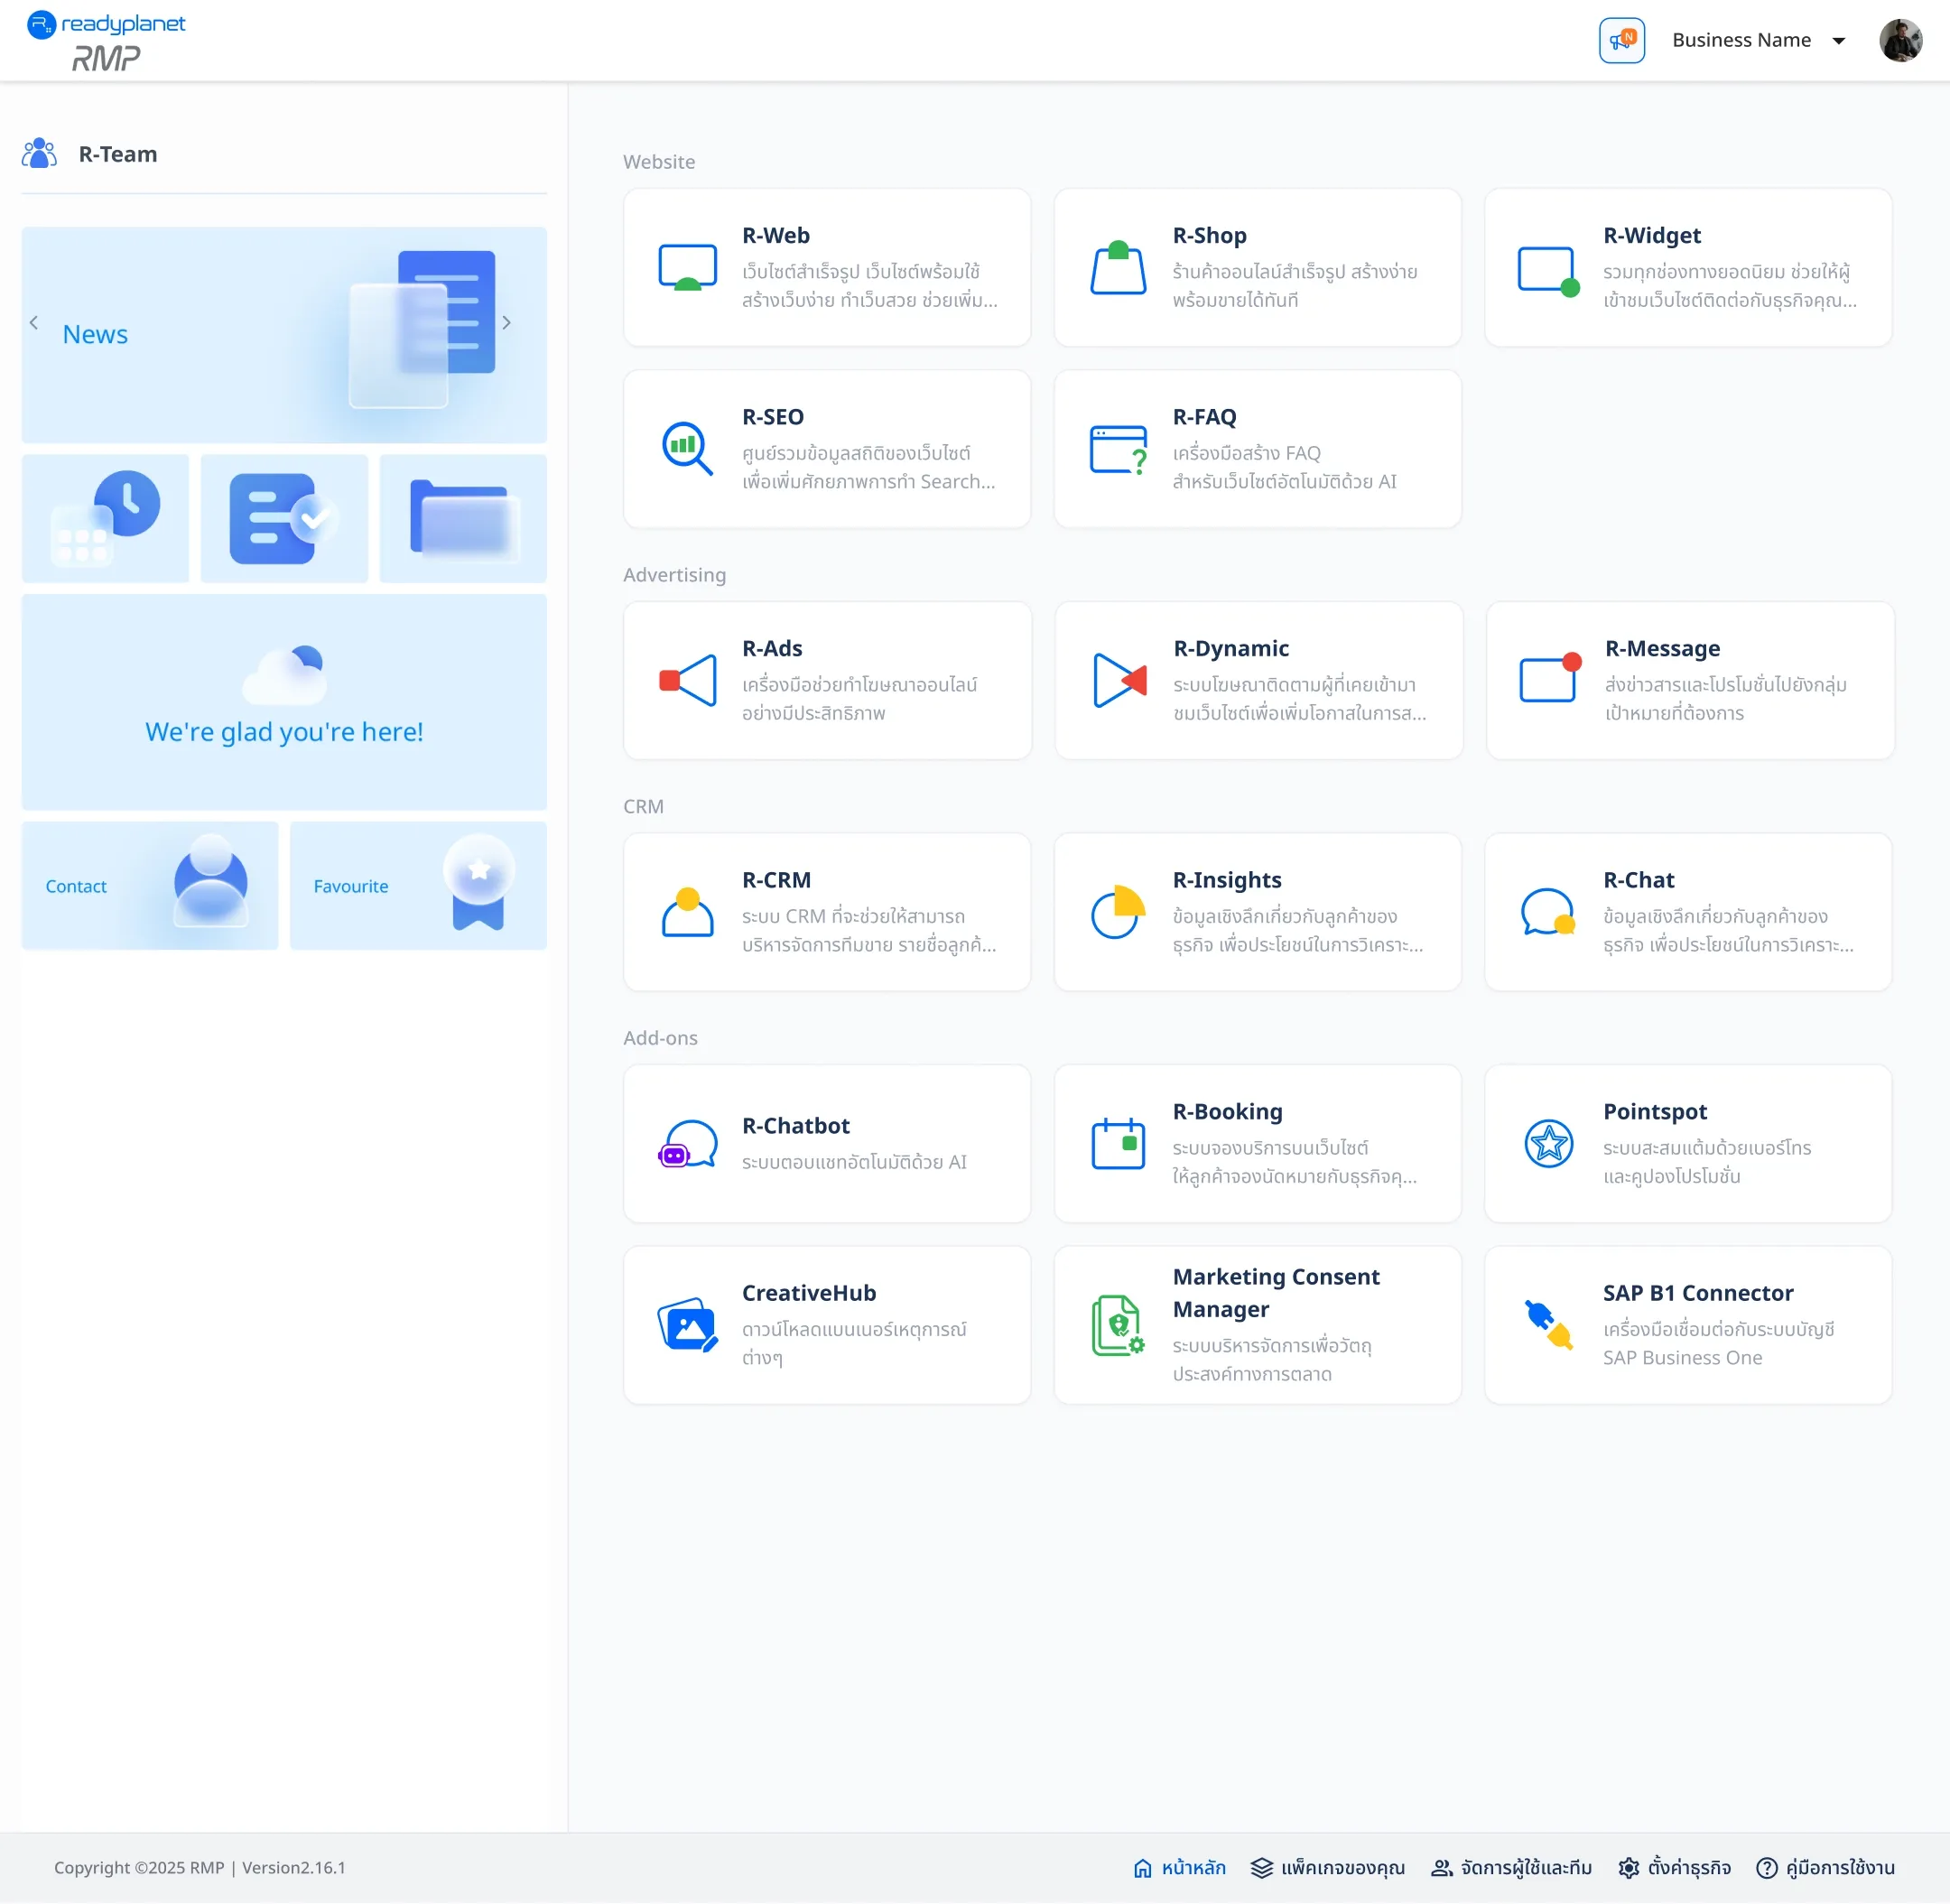Viewport: 1950px width, 1904px height.
Task: Click the Copyright ©2025 RMP version text
Action: click(x=200, y=1867)
